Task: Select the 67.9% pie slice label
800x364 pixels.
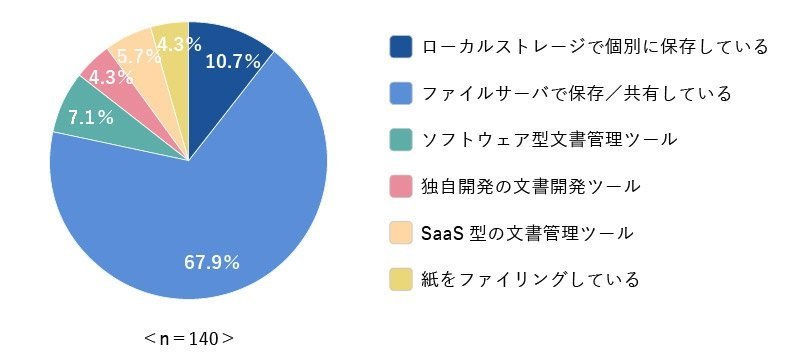Action: [212, 263]
